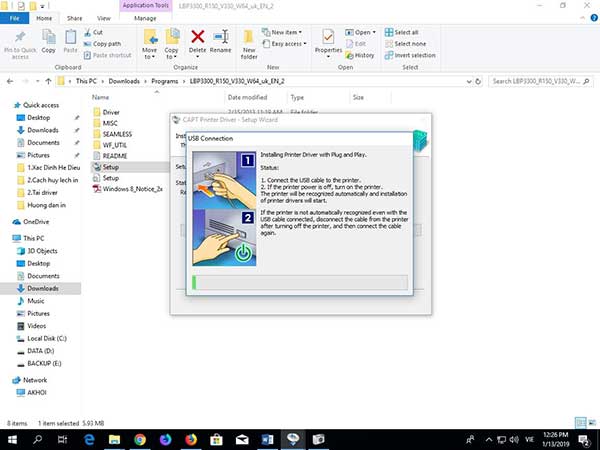Viewport: 600px width, 450px height.
Task: Open the Copy to dropdown
Action: tap(171, 44)
